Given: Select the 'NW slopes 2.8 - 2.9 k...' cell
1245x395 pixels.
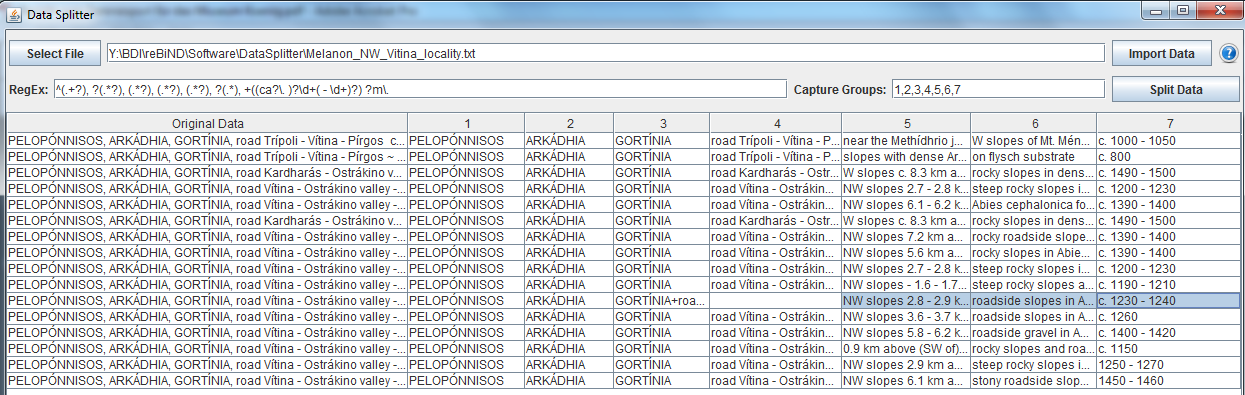Looking at the screenshot, I should click(905, 300).
